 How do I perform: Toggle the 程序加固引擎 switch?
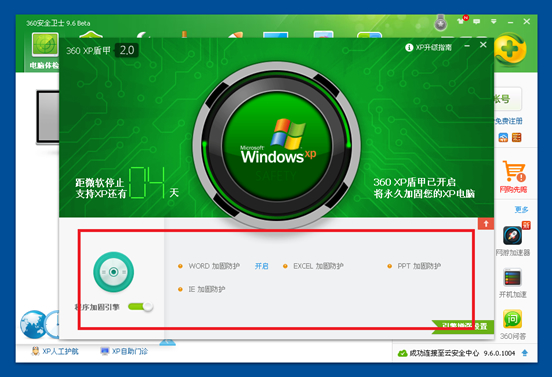click(x=140, y=307)
